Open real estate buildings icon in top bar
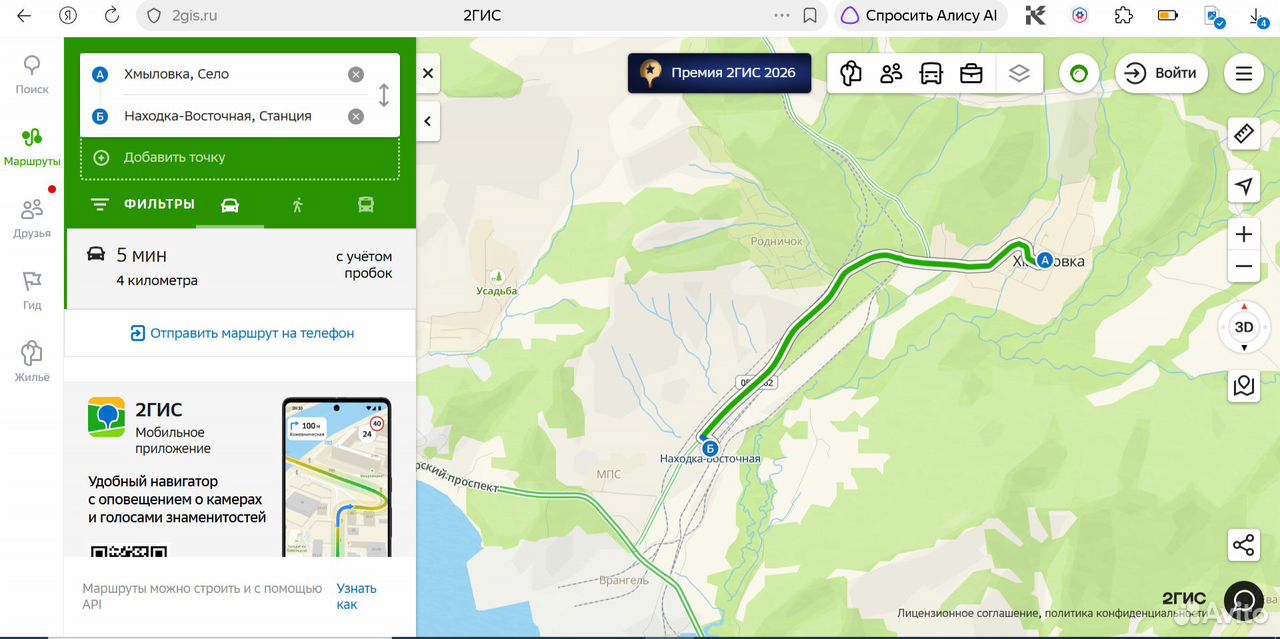Image resolution: width=1280 pixels, height=639 pixels. point(851,73)
